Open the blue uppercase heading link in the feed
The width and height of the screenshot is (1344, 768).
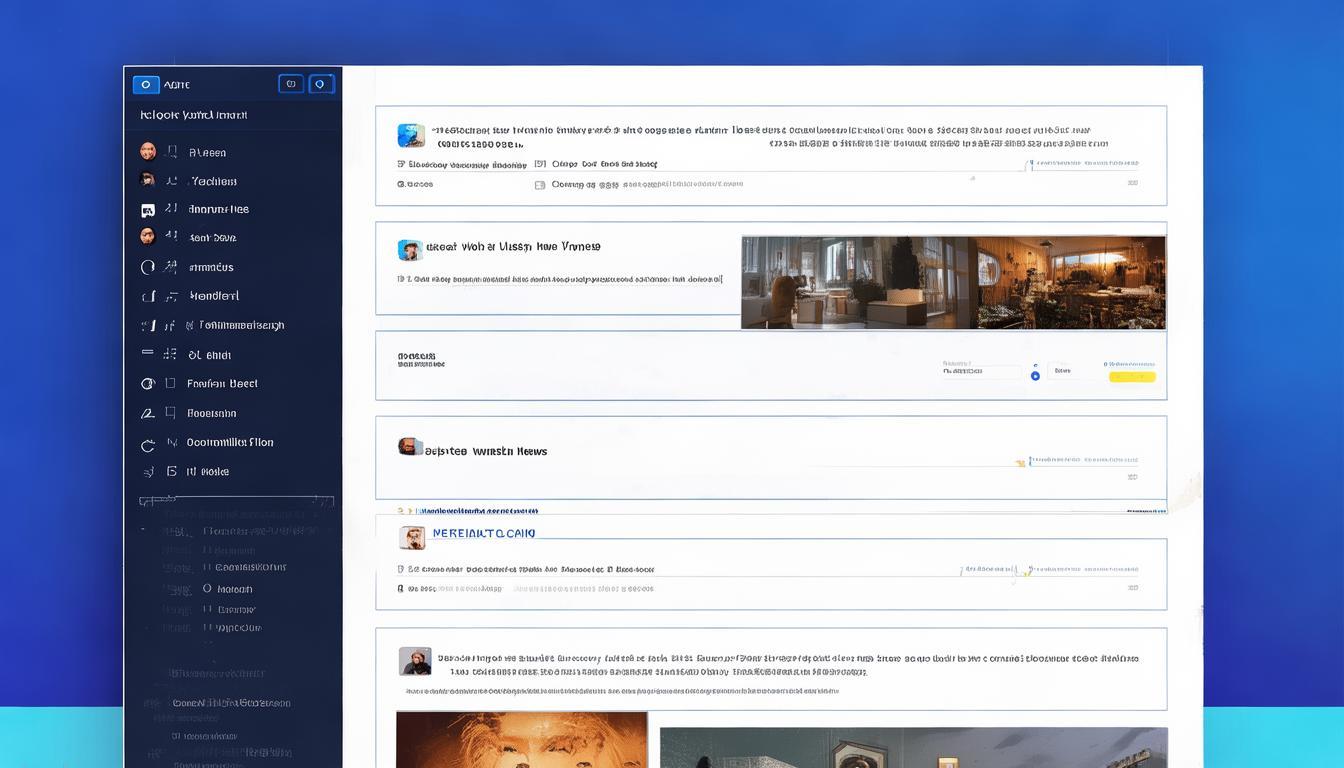point(484,534)
